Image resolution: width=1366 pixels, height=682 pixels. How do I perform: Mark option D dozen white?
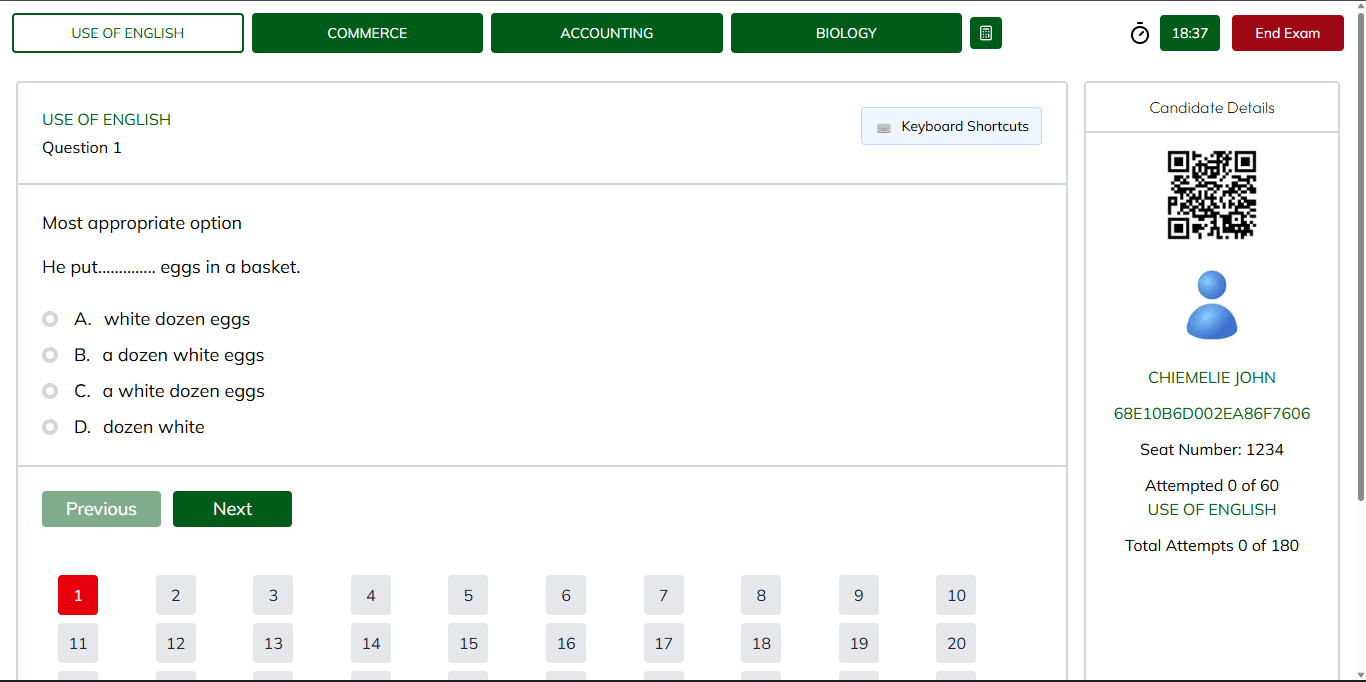50,427
